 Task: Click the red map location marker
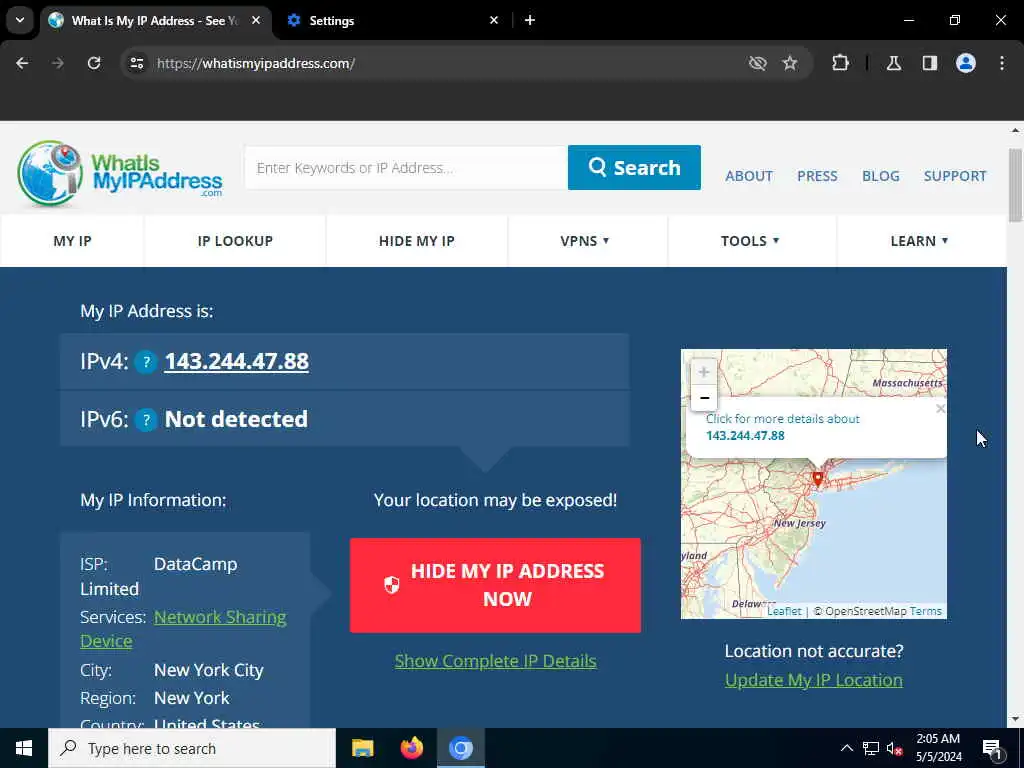[817, 479]
